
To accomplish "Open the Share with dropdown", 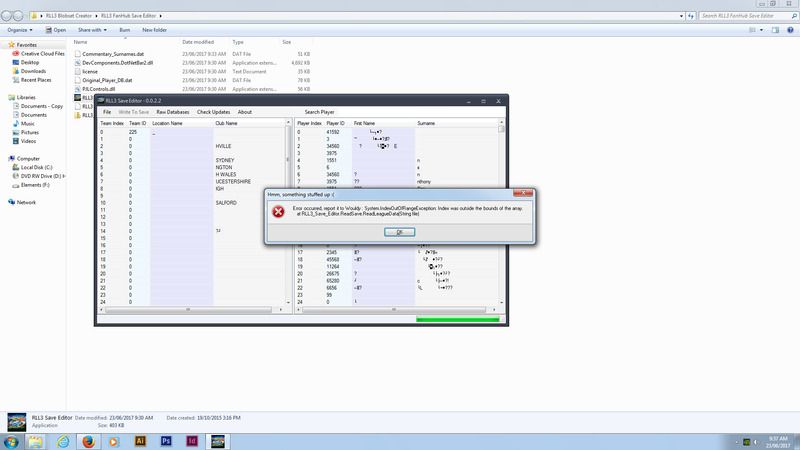I will (x=92, y=30).
